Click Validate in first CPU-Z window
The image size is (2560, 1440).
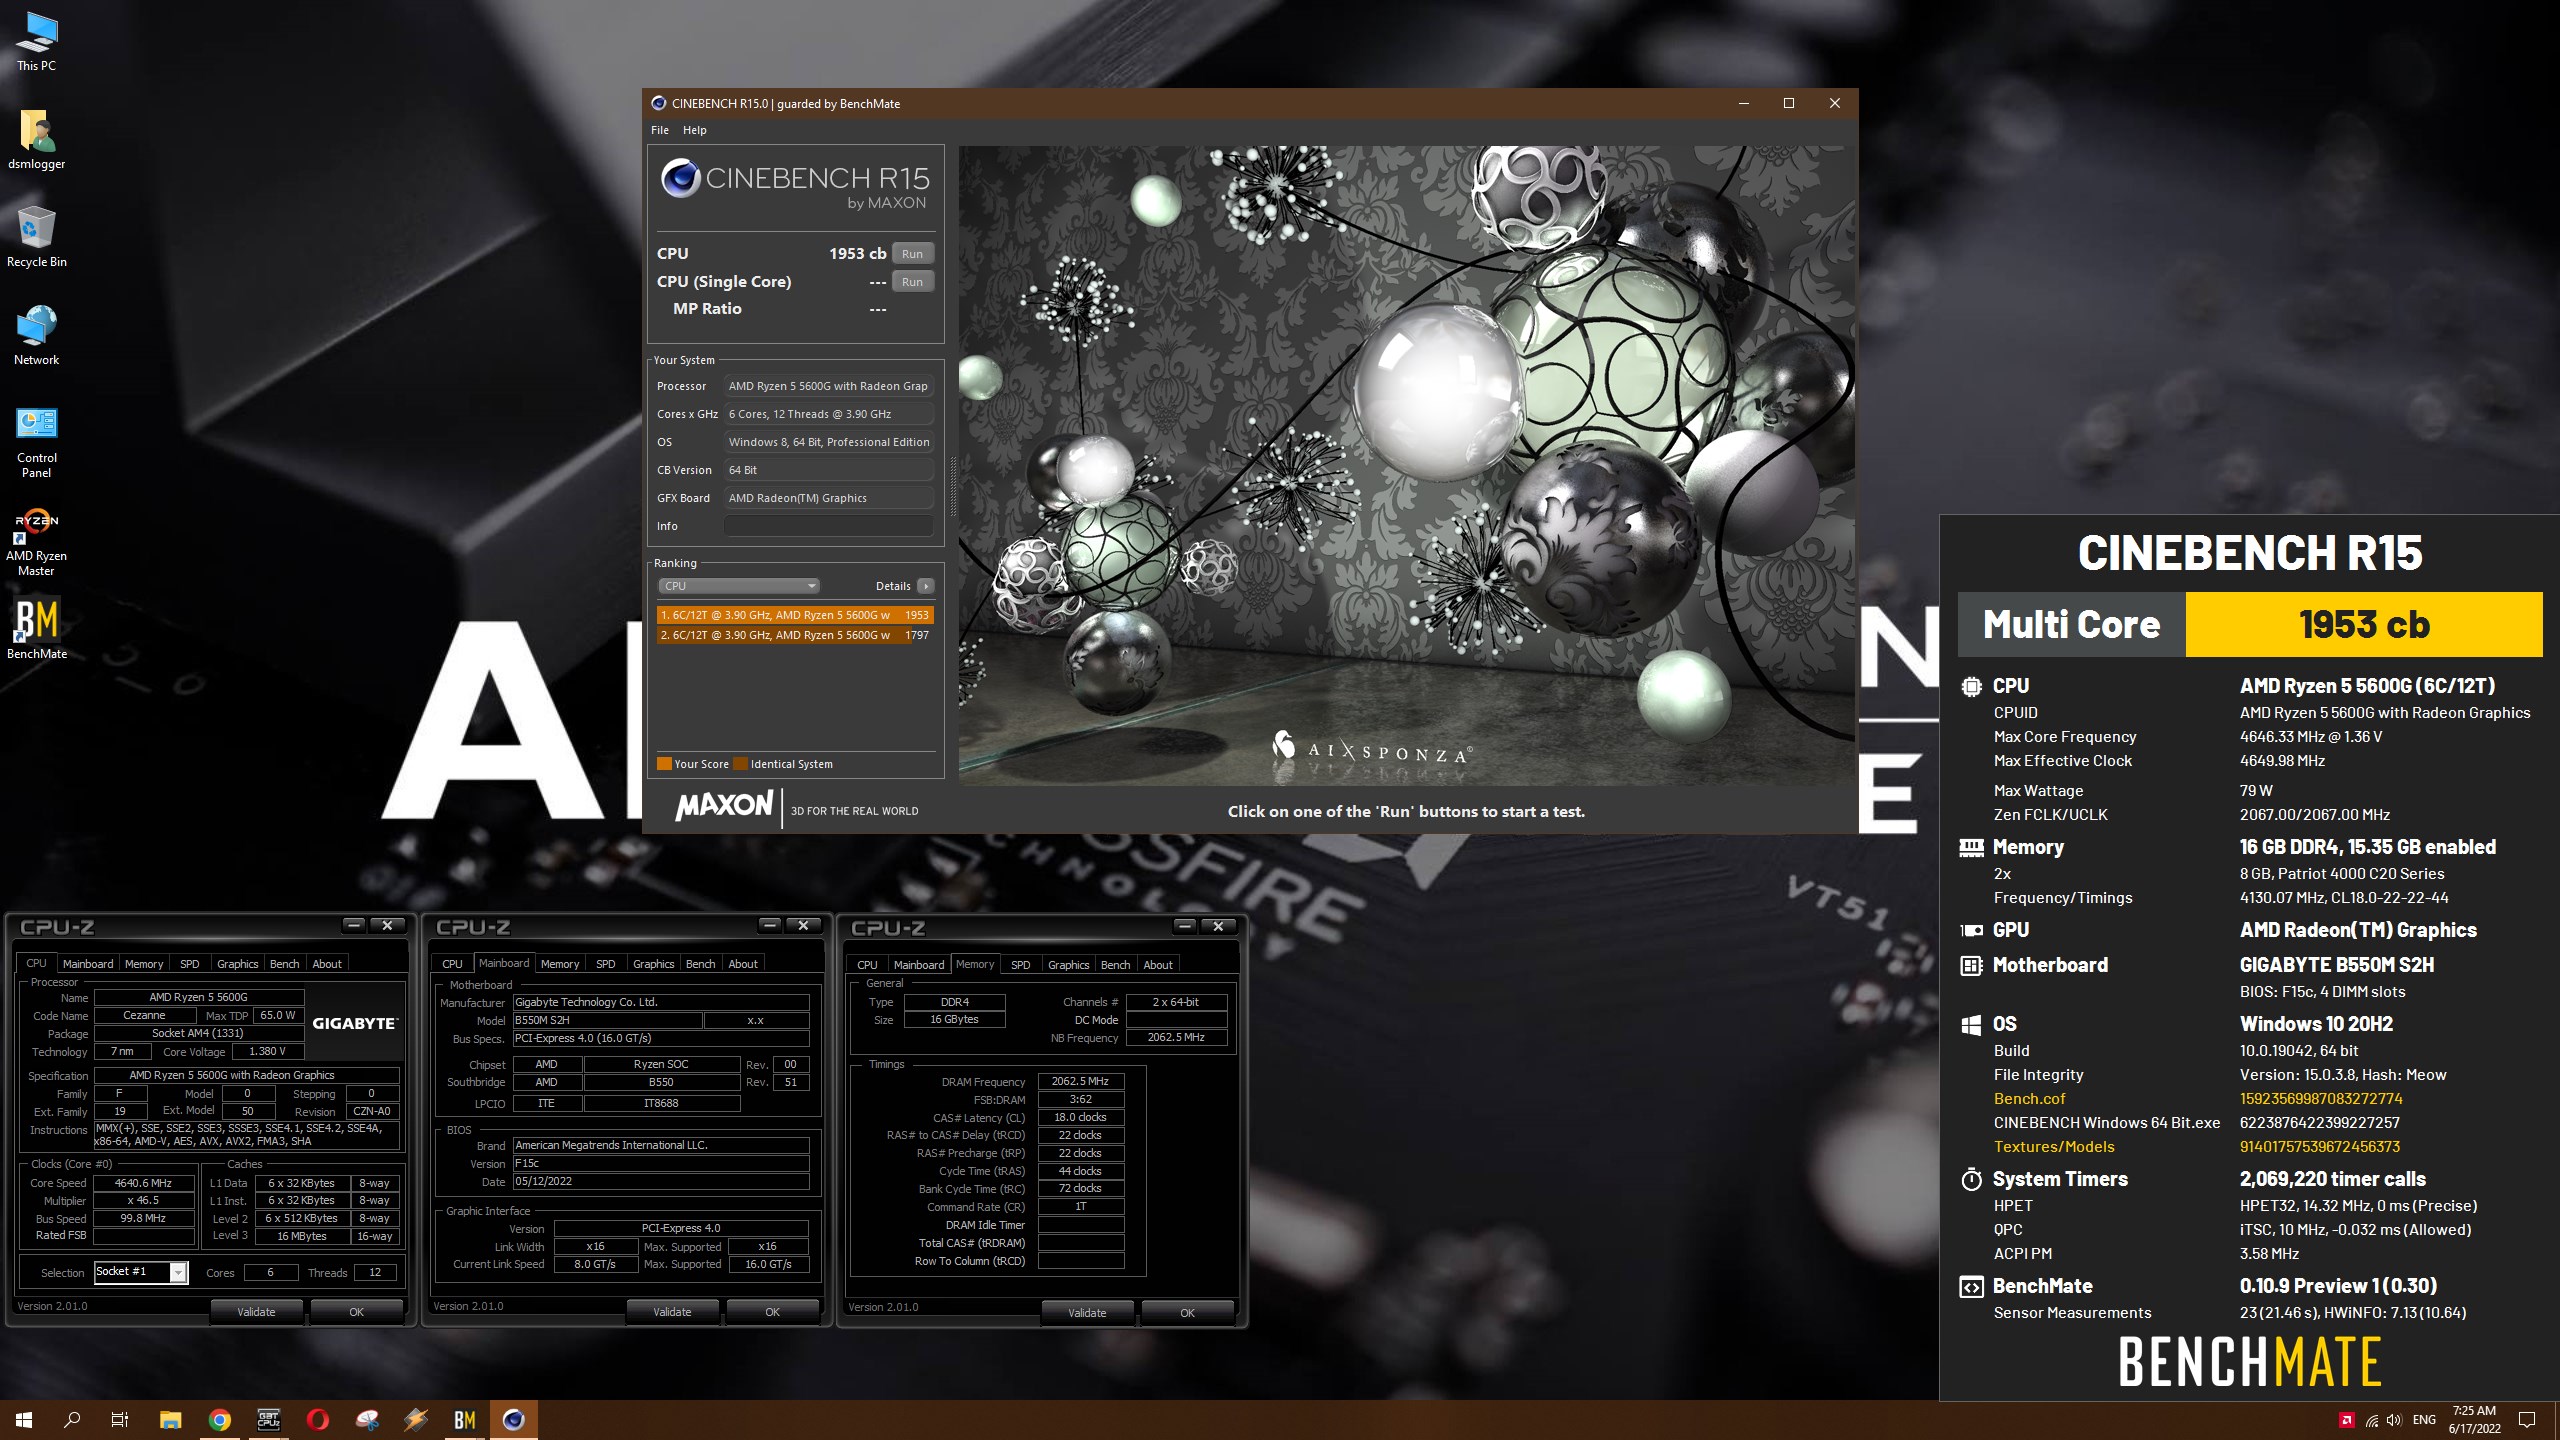tap(256, 1312)
